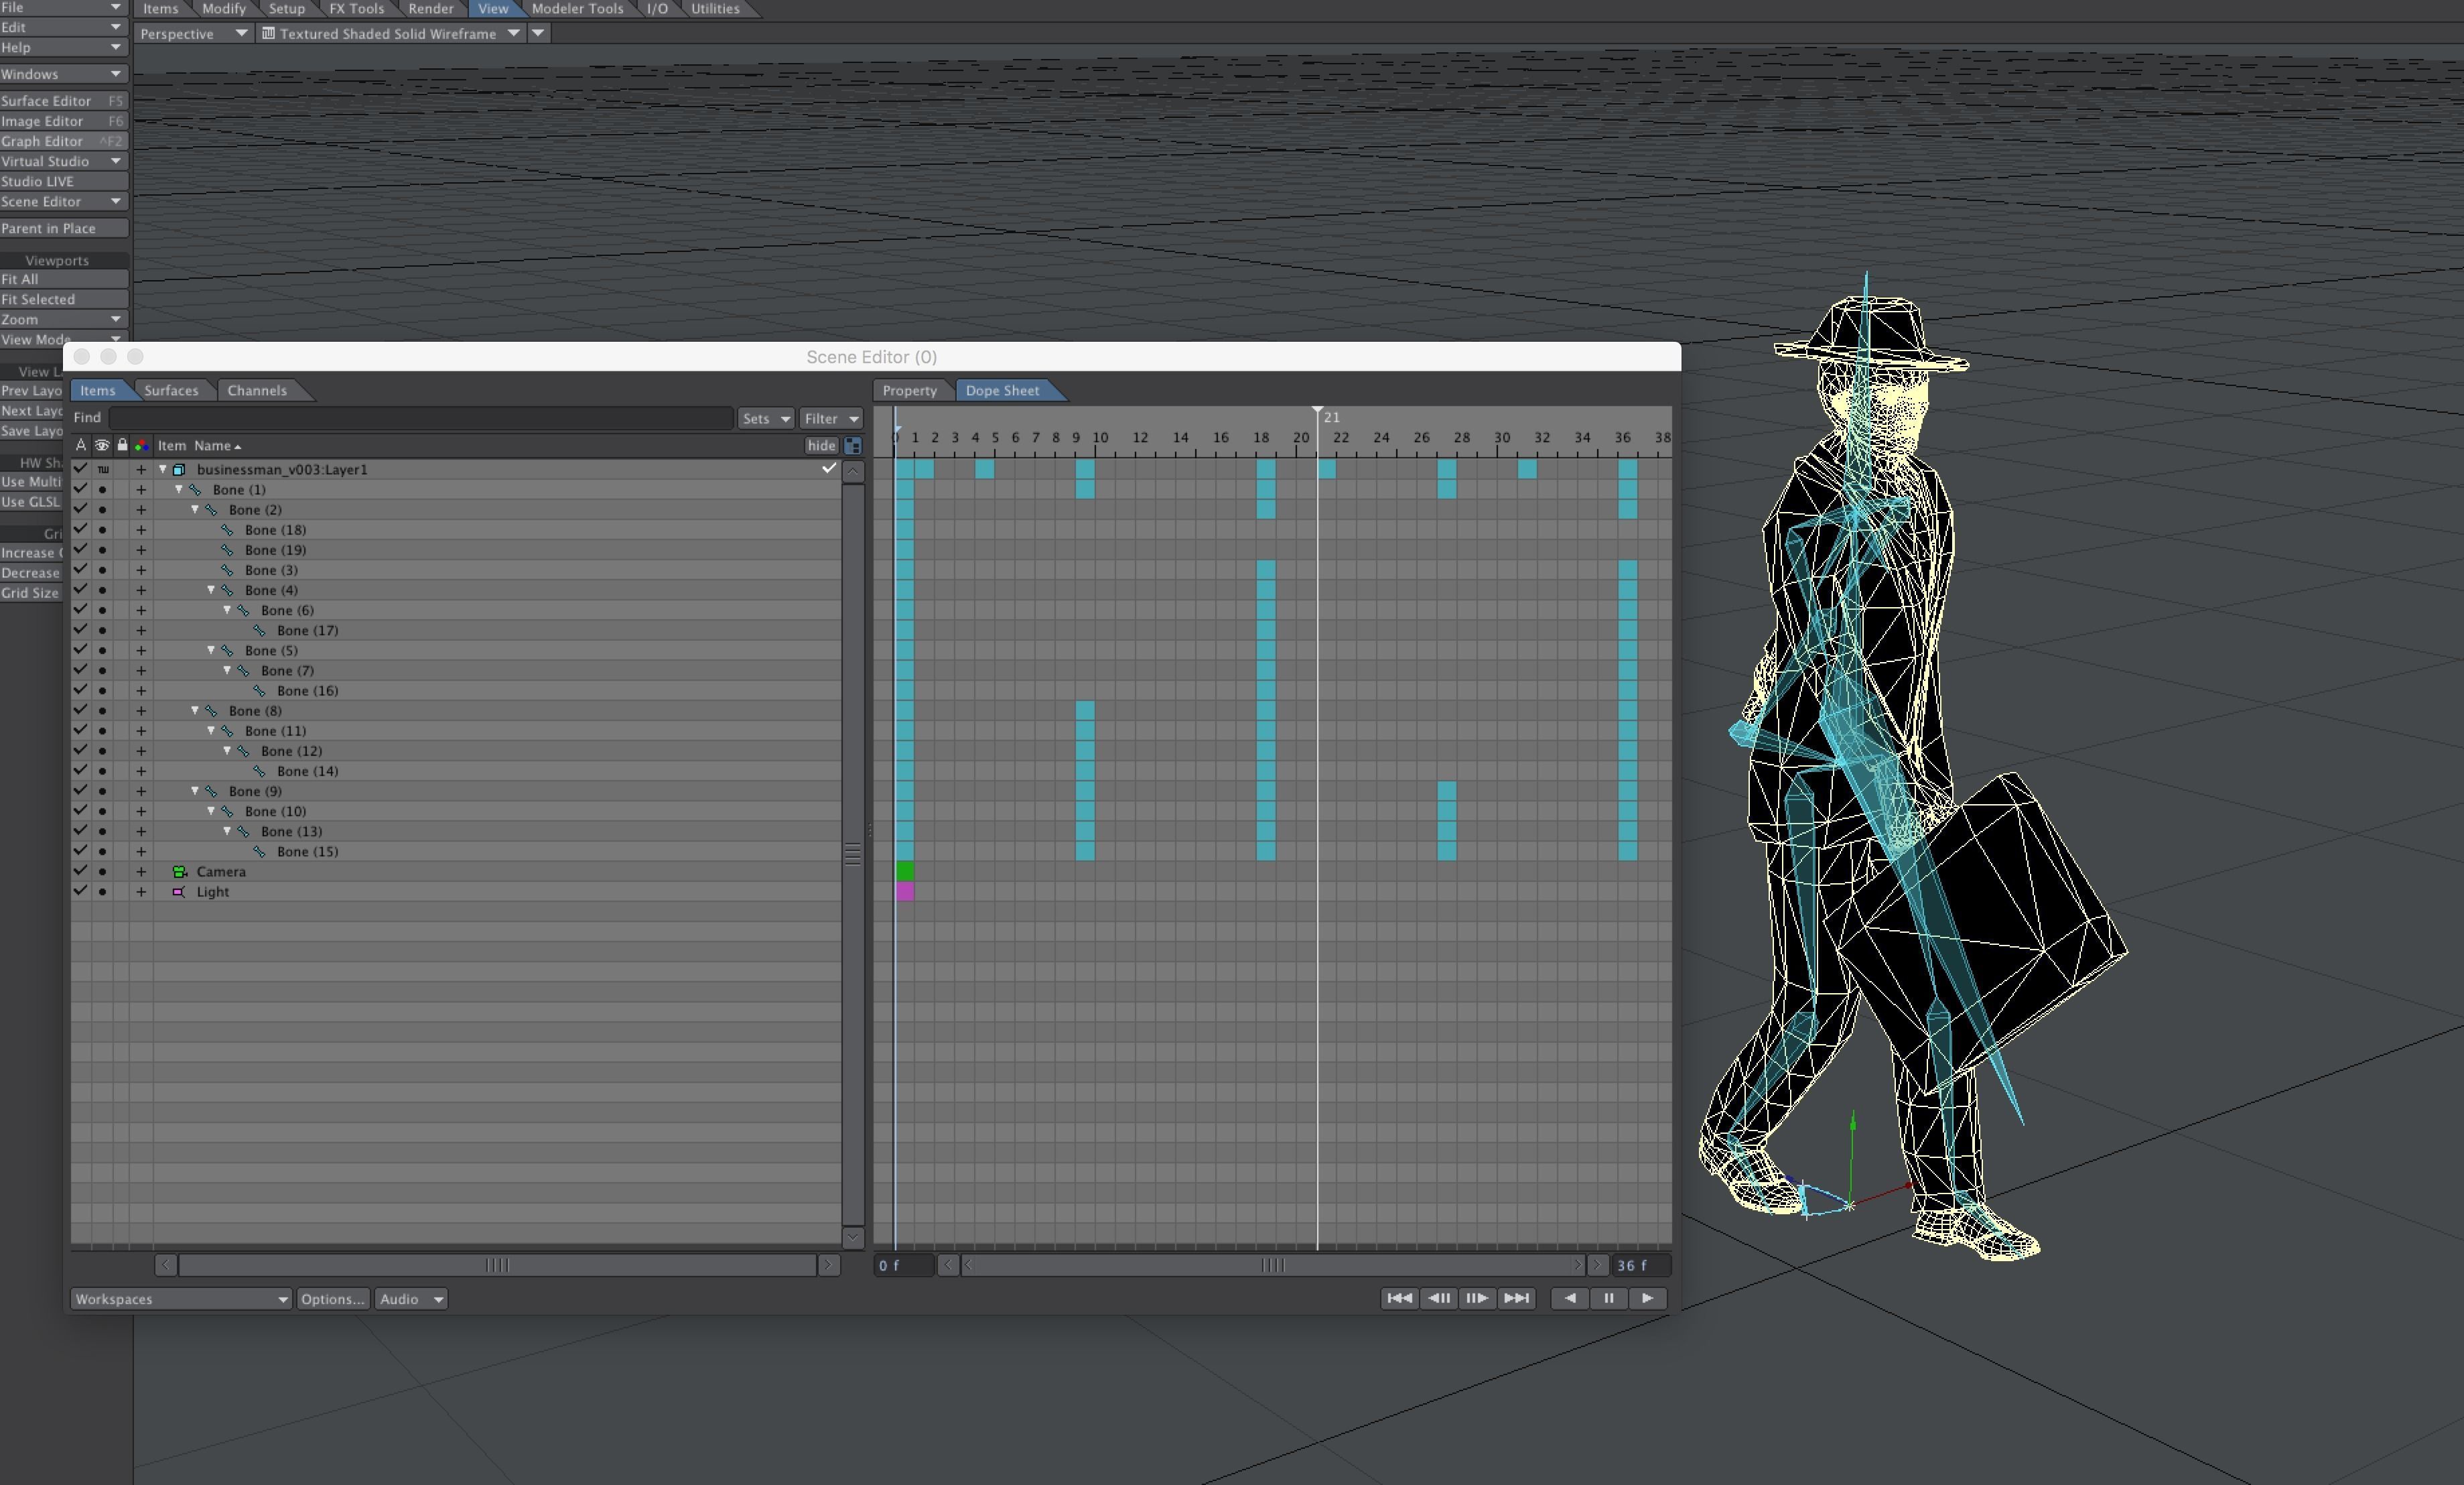The width and height of the screenshot is (2464, 1485).
Task: Click the step forward one frame button
Action: 1477,1298
